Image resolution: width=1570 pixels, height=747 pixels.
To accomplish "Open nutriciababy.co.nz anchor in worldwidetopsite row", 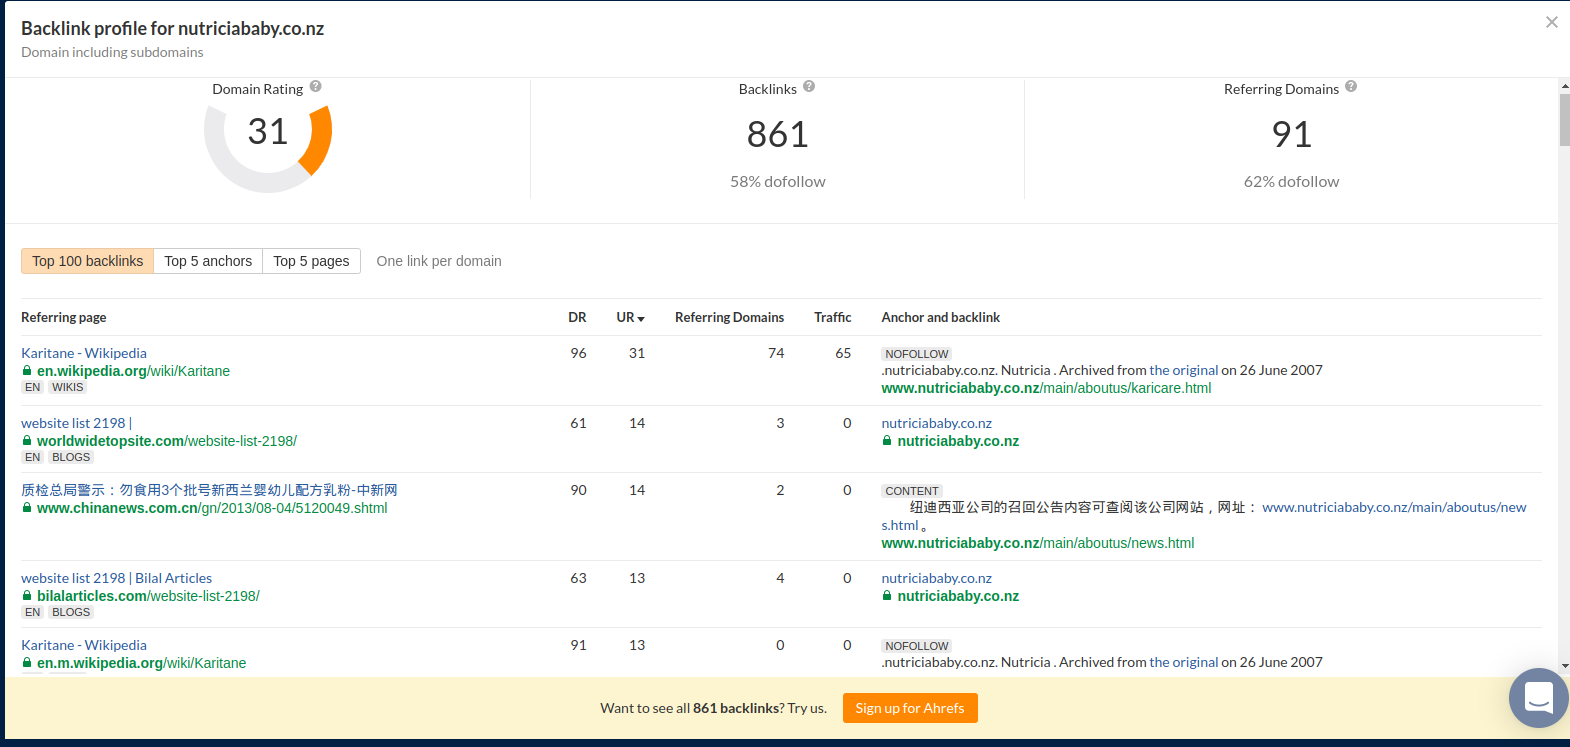I will [x=936, y=423].
